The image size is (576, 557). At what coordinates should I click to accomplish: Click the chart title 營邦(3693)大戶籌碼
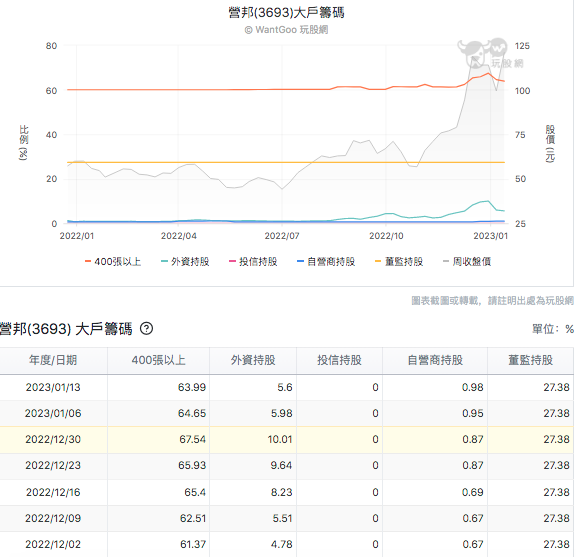287,12
